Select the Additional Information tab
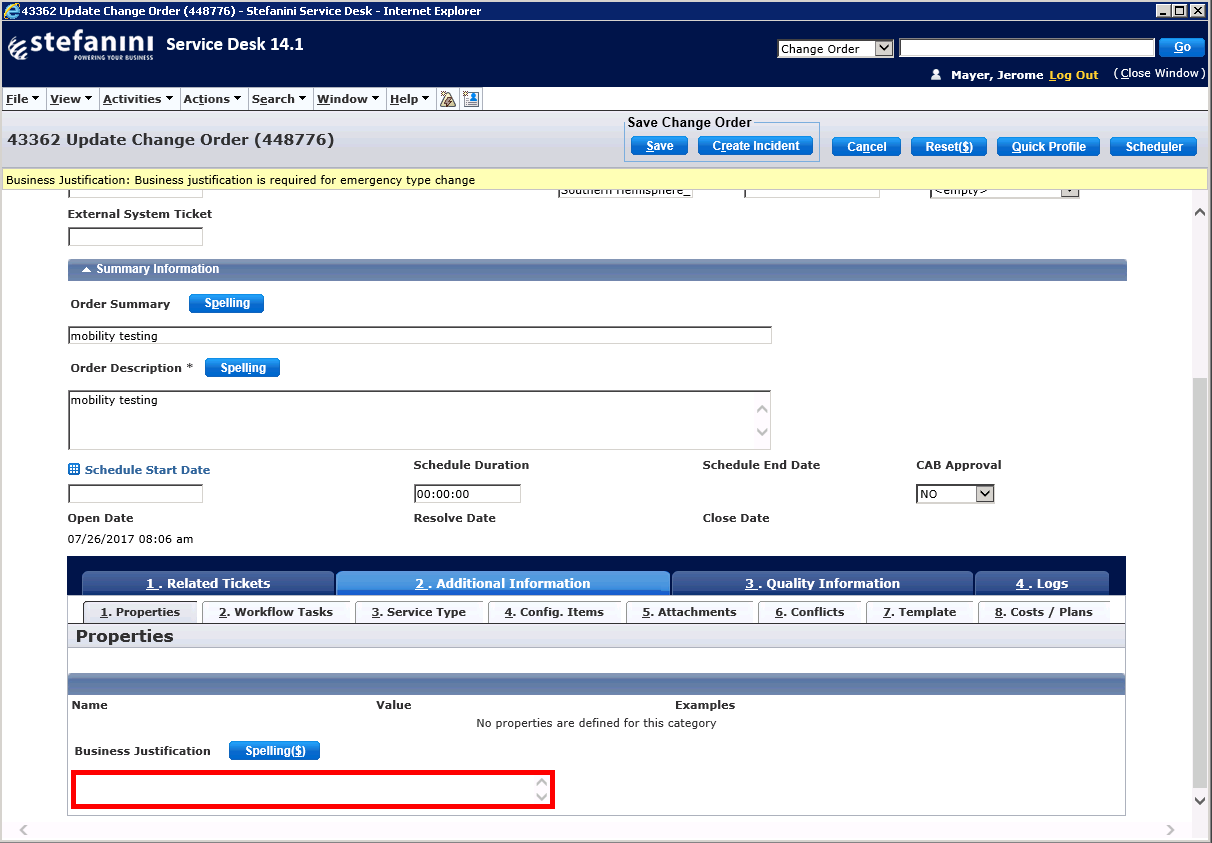 [503, 583]
